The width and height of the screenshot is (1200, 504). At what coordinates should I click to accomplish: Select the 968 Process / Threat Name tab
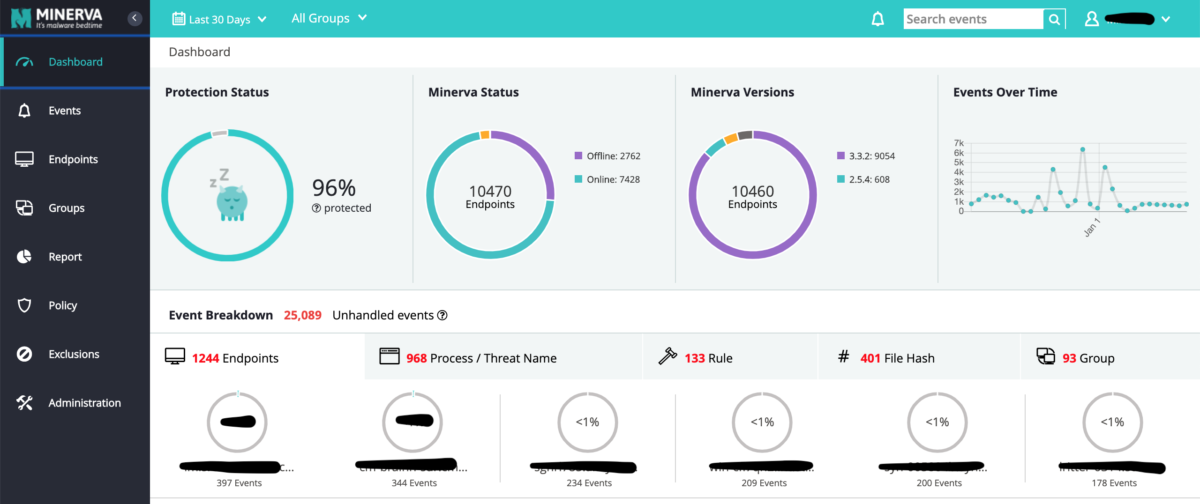503,357
